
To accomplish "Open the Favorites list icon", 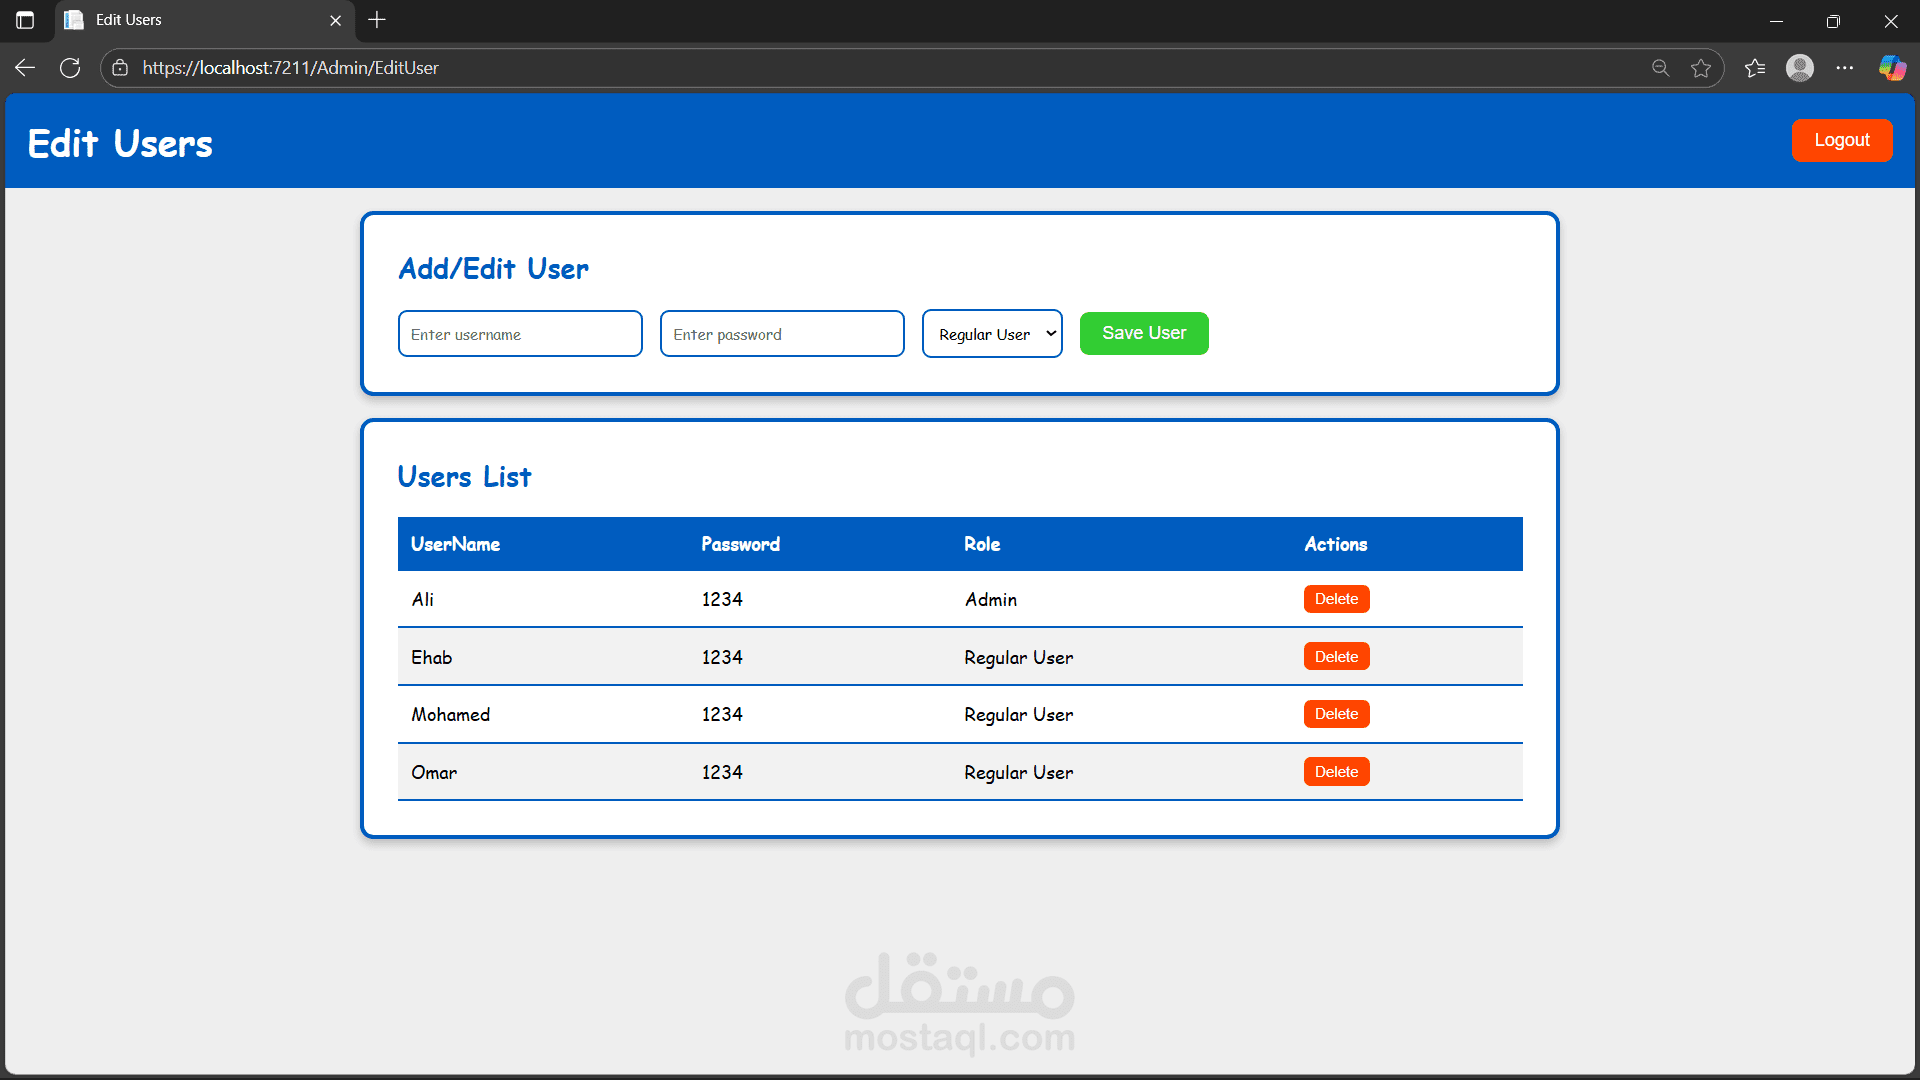I will click(x=1755, y=68).
